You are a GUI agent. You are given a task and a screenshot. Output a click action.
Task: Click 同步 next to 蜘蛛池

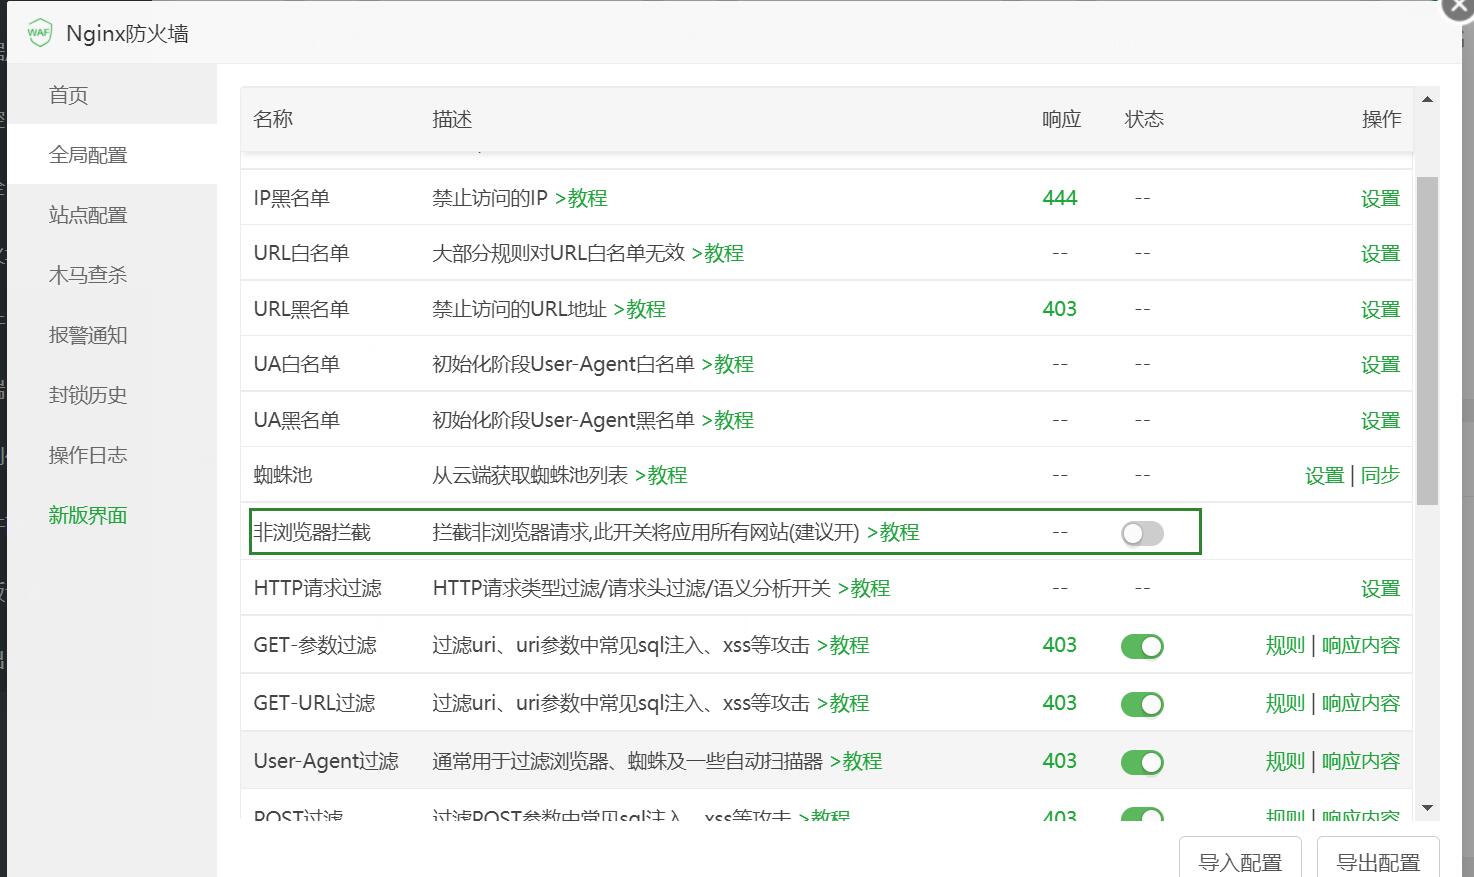(x=1381, y=476)
